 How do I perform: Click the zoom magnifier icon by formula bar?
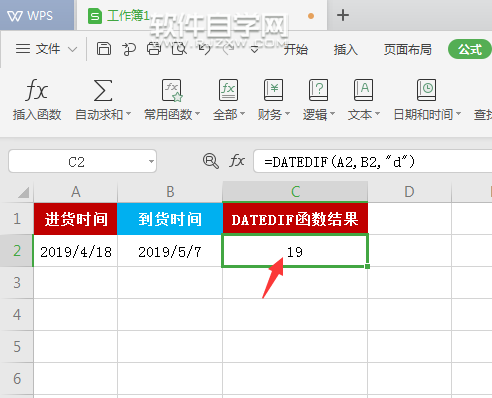(211, 161)
